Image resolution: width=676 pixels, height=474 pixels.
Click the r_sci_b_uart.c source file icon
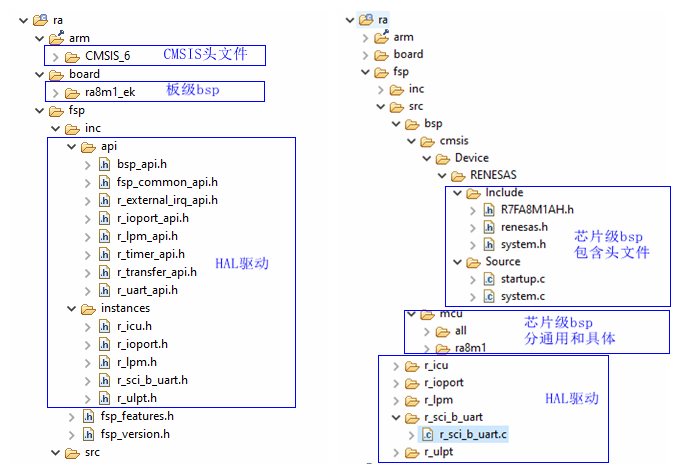pos(427,435)
